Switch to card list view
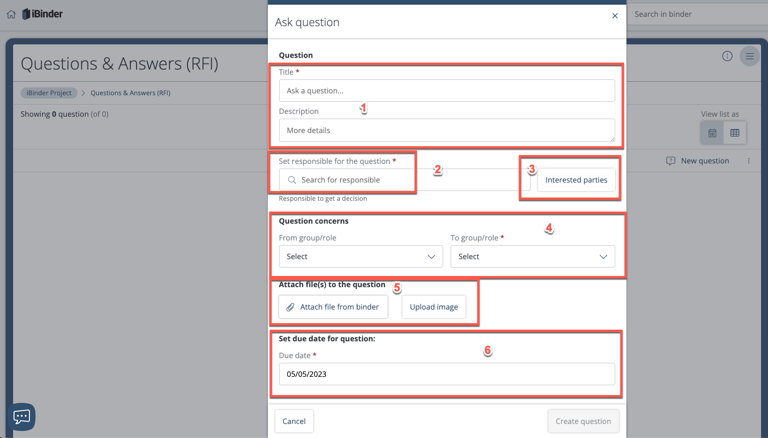 click(x=712, y=133)
